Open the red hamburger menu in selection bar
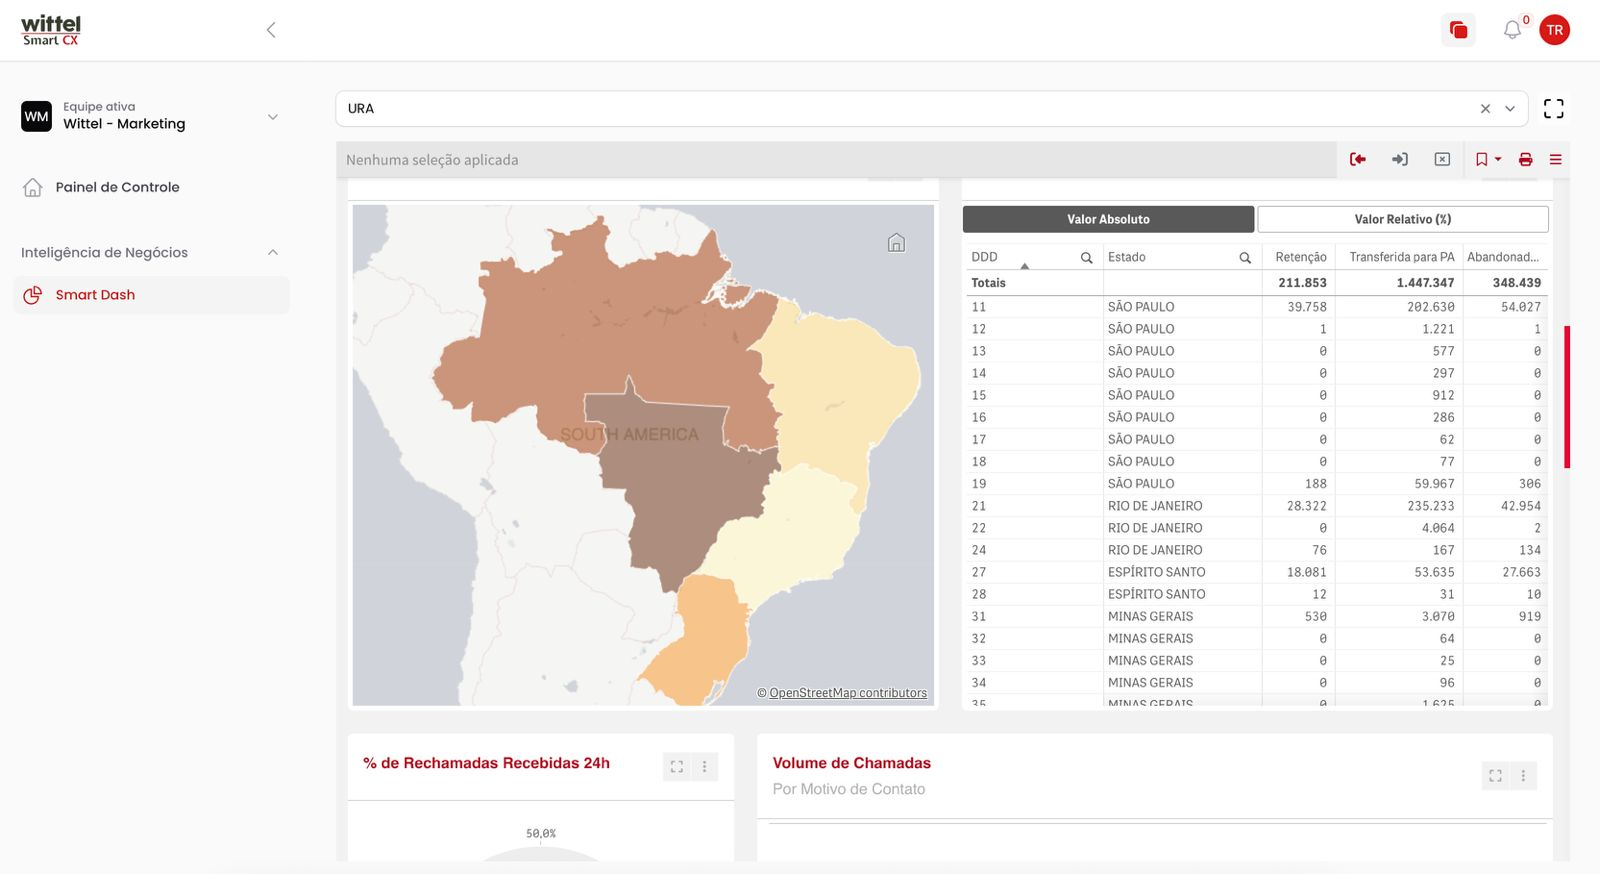Image resolution: width=1600 pixels, height=874 pixels. tap(1555, 159)
